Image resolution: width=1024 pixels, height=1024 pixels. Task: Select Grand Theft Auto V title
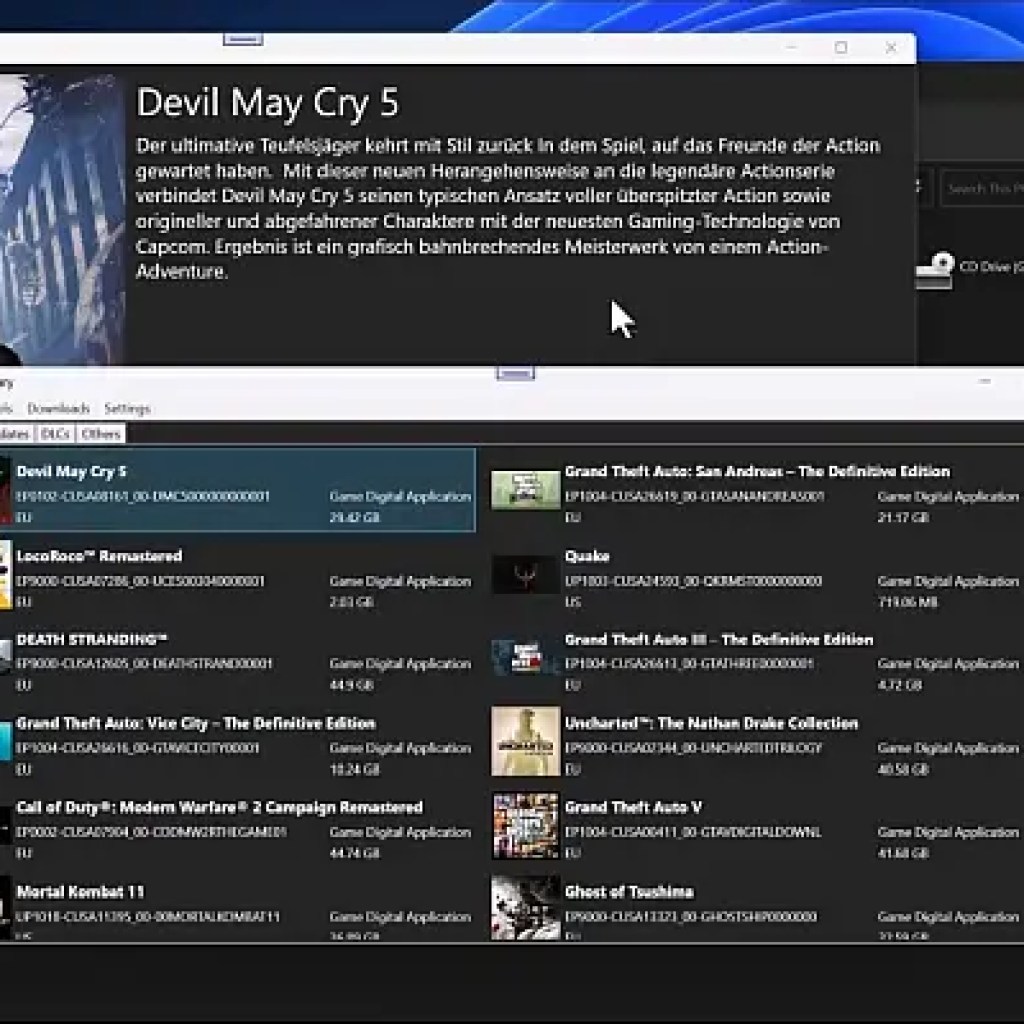click(x=633, y=807)
